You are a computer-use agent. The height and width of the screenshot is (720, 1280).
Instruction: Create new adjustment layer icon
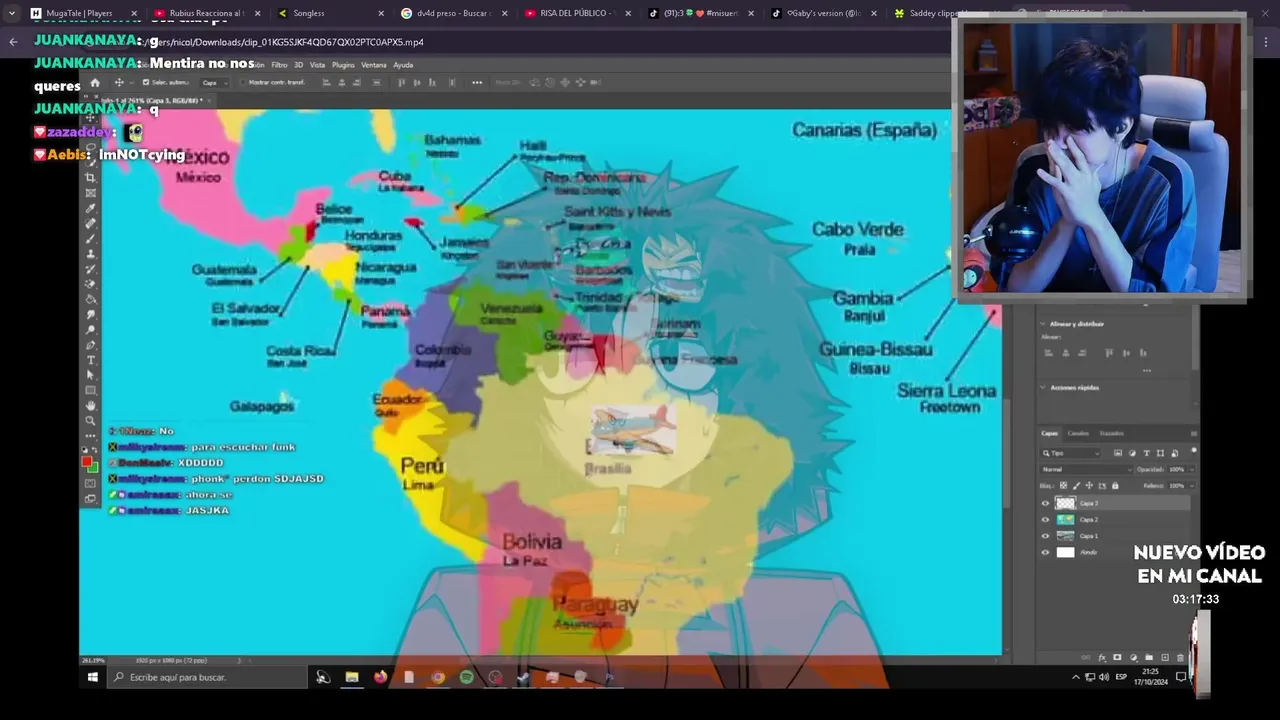tap(1133, 657)
